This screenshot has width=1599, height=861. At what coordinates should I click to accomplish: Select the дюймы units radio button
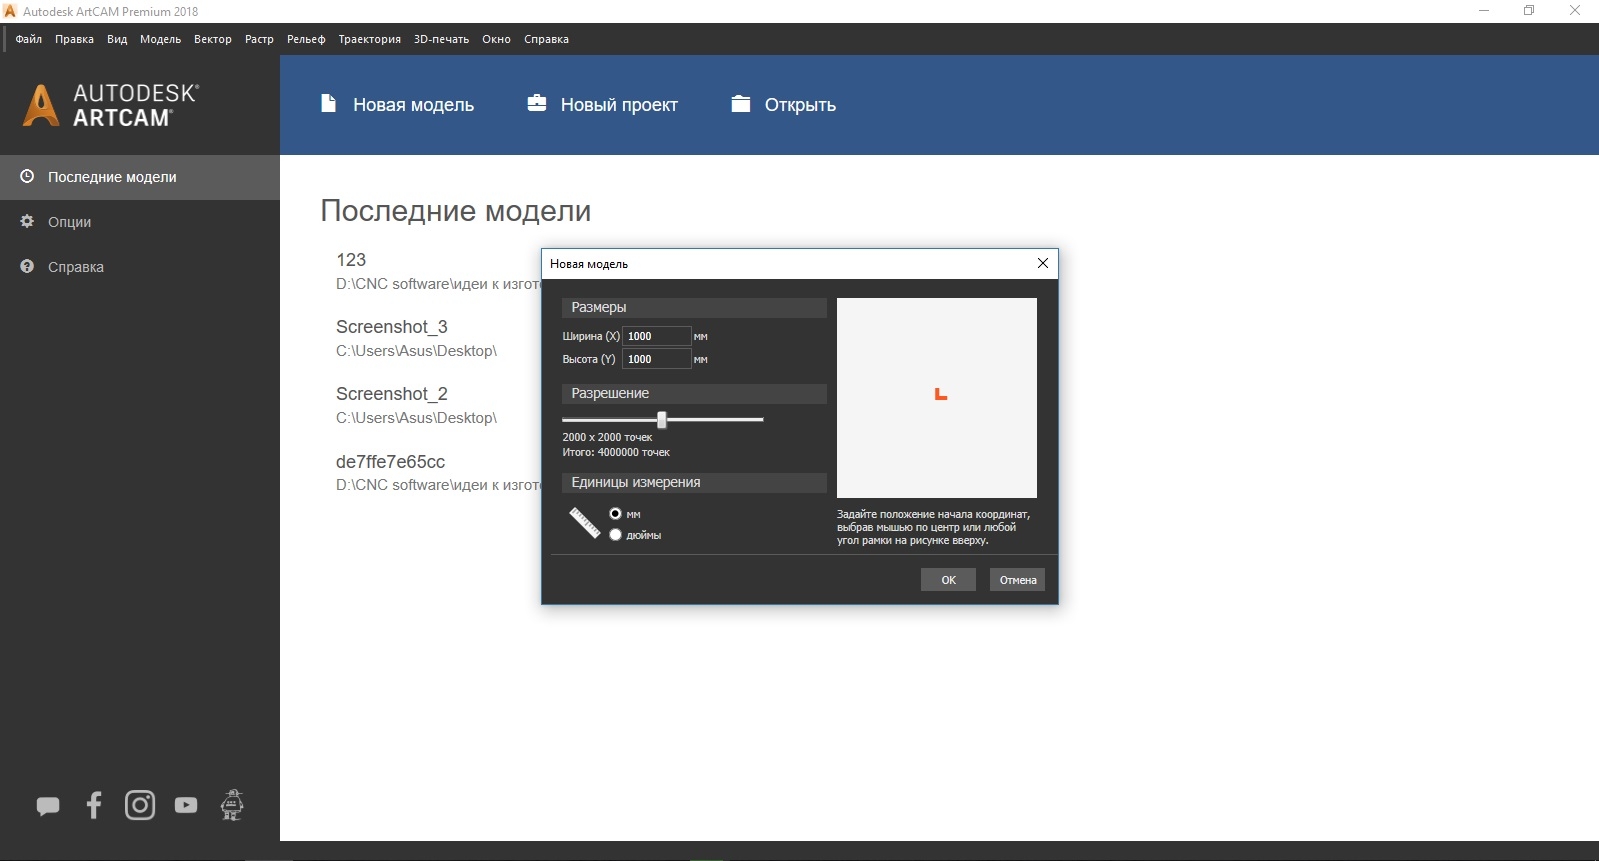pos(615,535)
